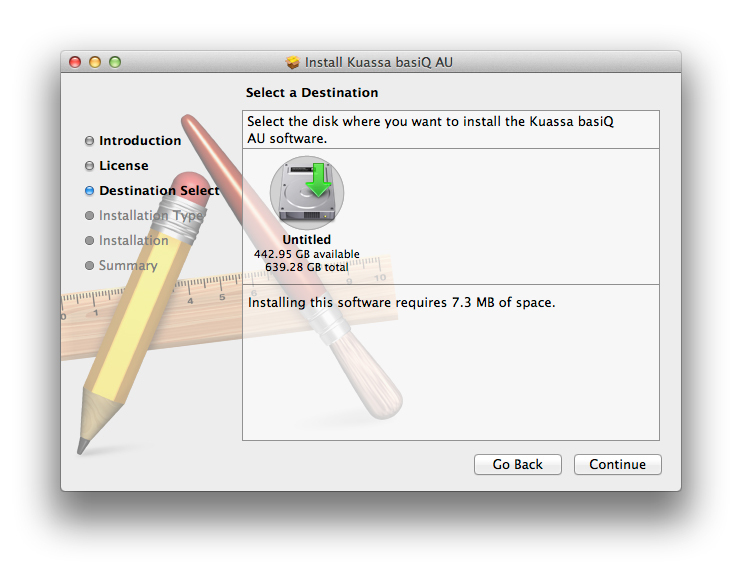The width and height of the screenshot is (744, 564).
Task: Click the 'Untitled' disk name label
Action: coord(307,240)
